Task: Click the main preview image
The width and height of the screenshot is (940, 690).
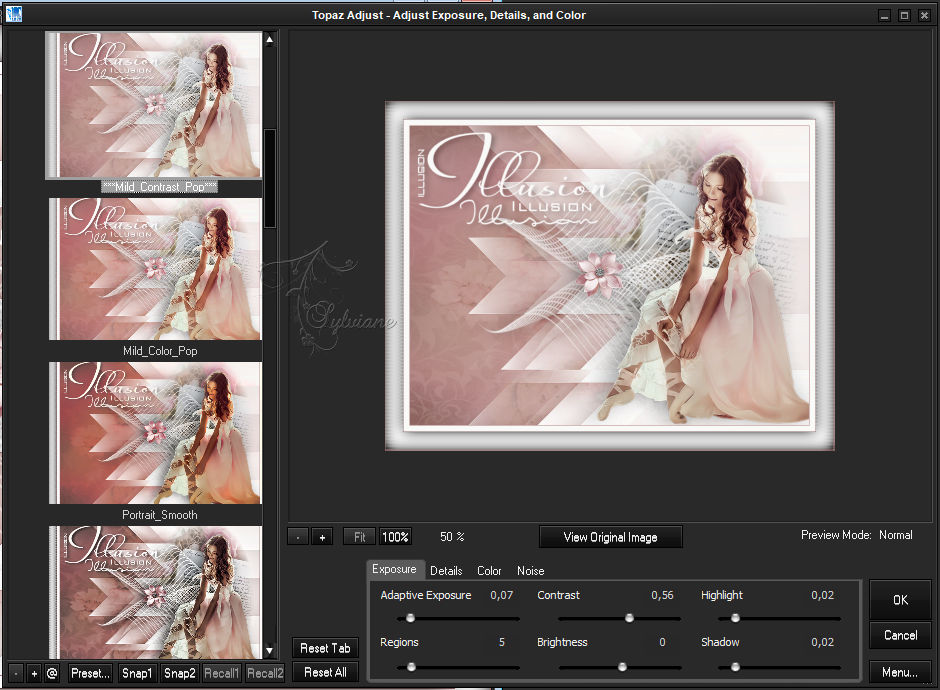Action: [610, 276]
